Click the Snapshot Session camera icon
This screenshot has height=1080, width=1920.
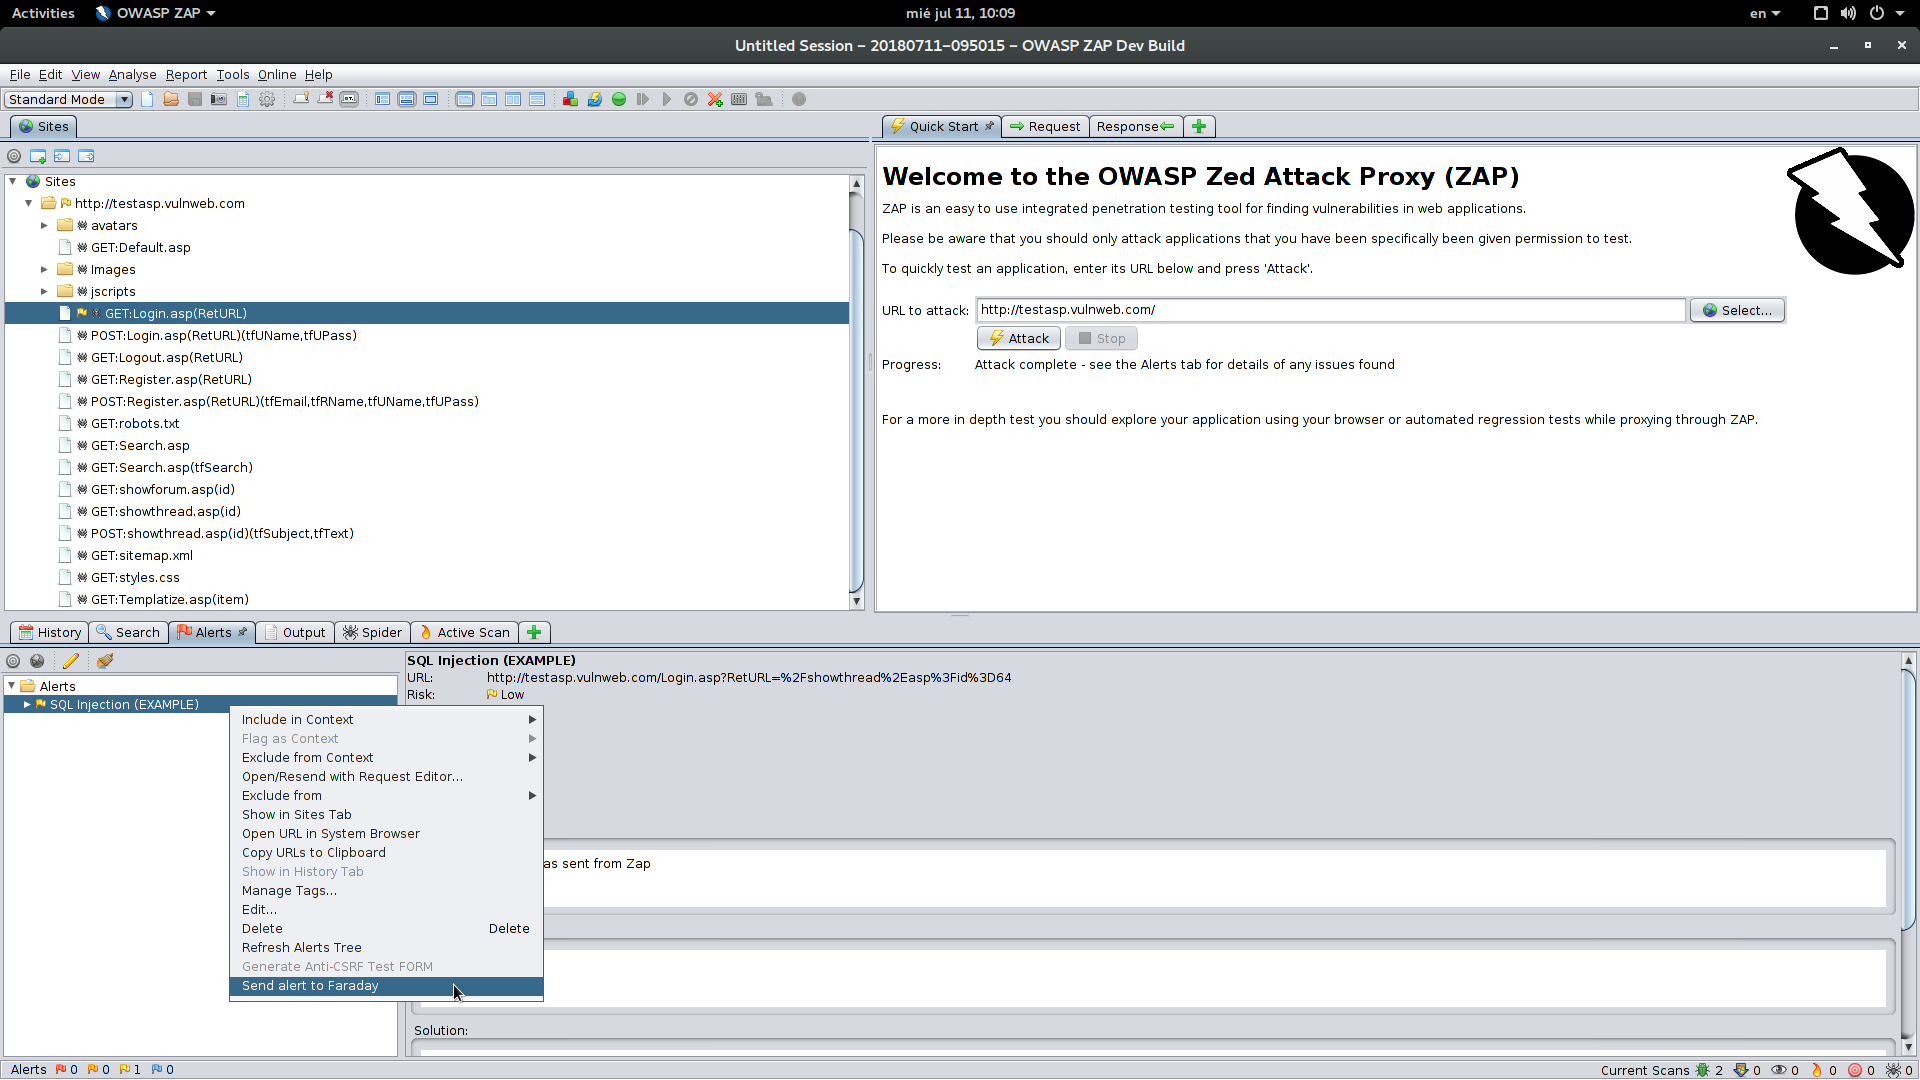click(219, 99)
